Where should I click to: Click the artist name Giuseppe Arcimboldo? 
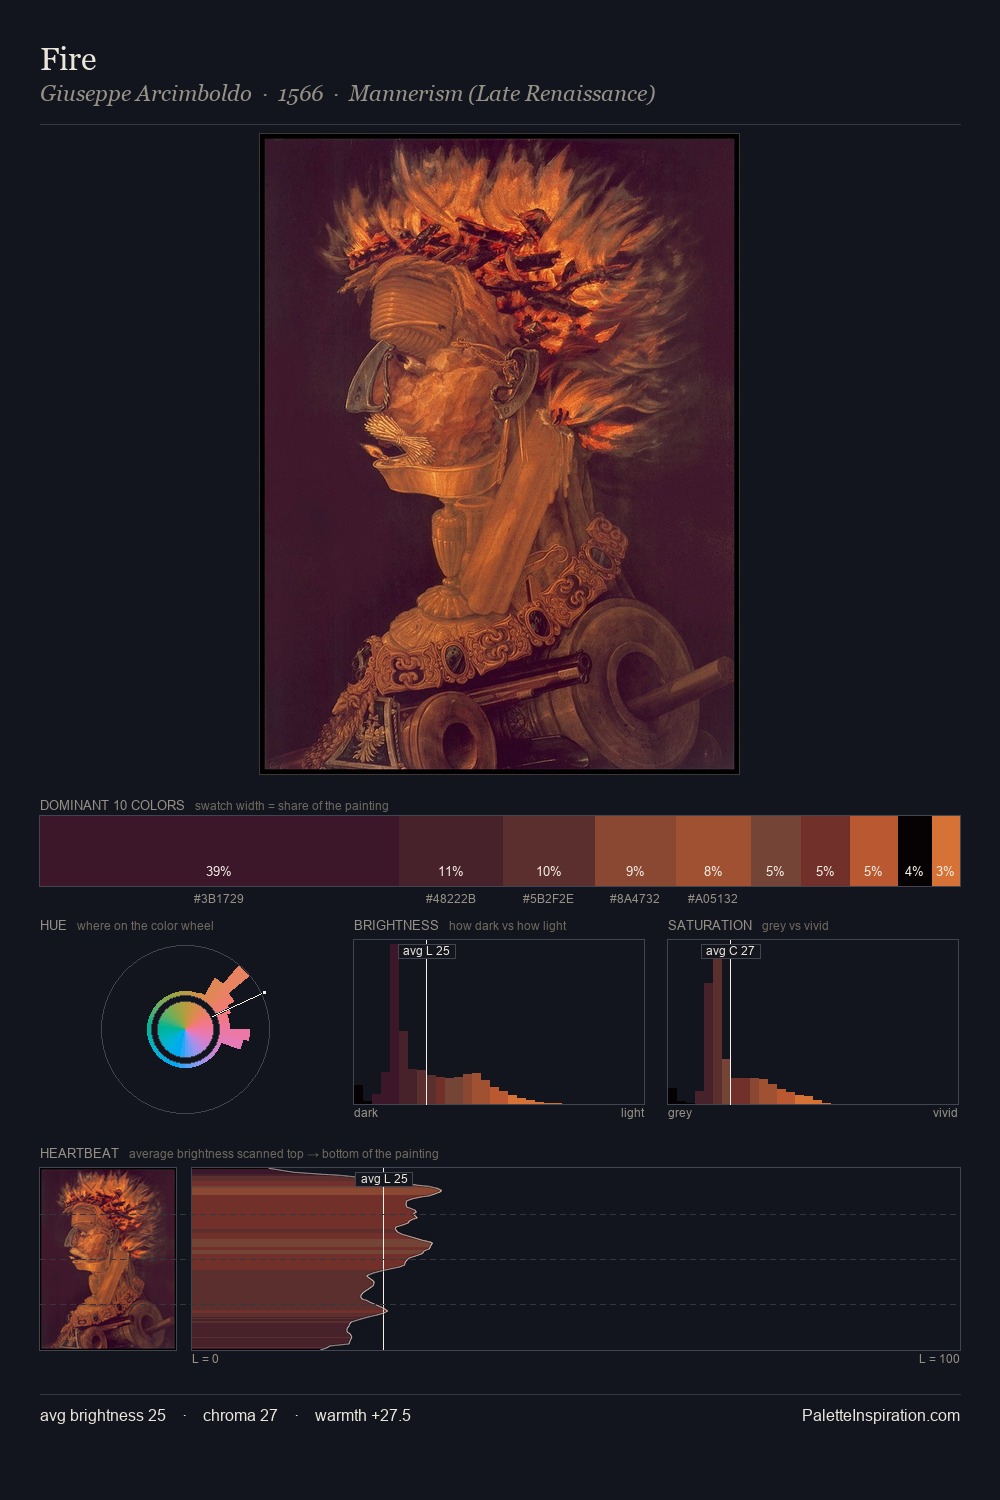point(146,93)
